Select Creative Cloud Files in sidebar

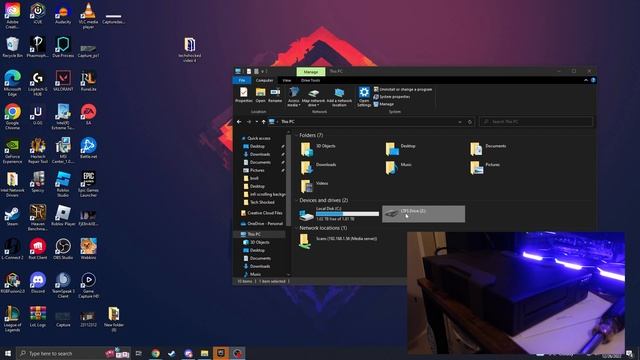click(262, 213)
